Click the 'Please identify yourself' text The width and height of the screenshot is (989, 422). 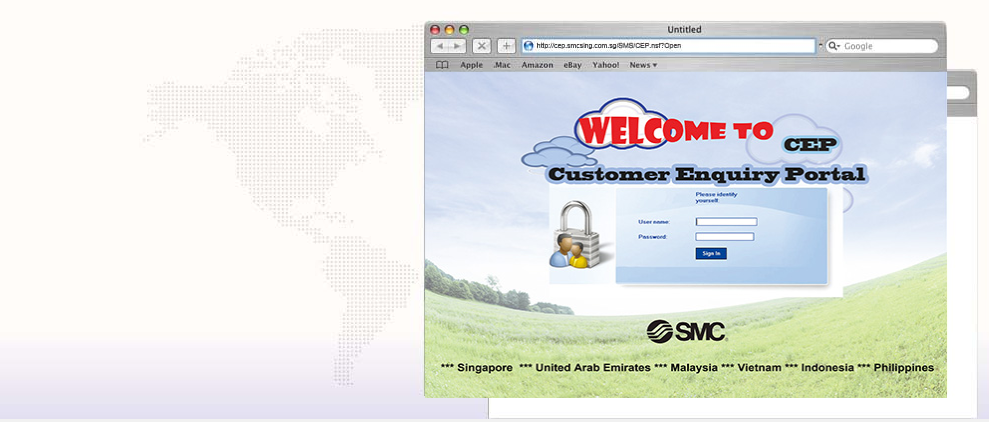pyautogui.click(x=716, y=197)
